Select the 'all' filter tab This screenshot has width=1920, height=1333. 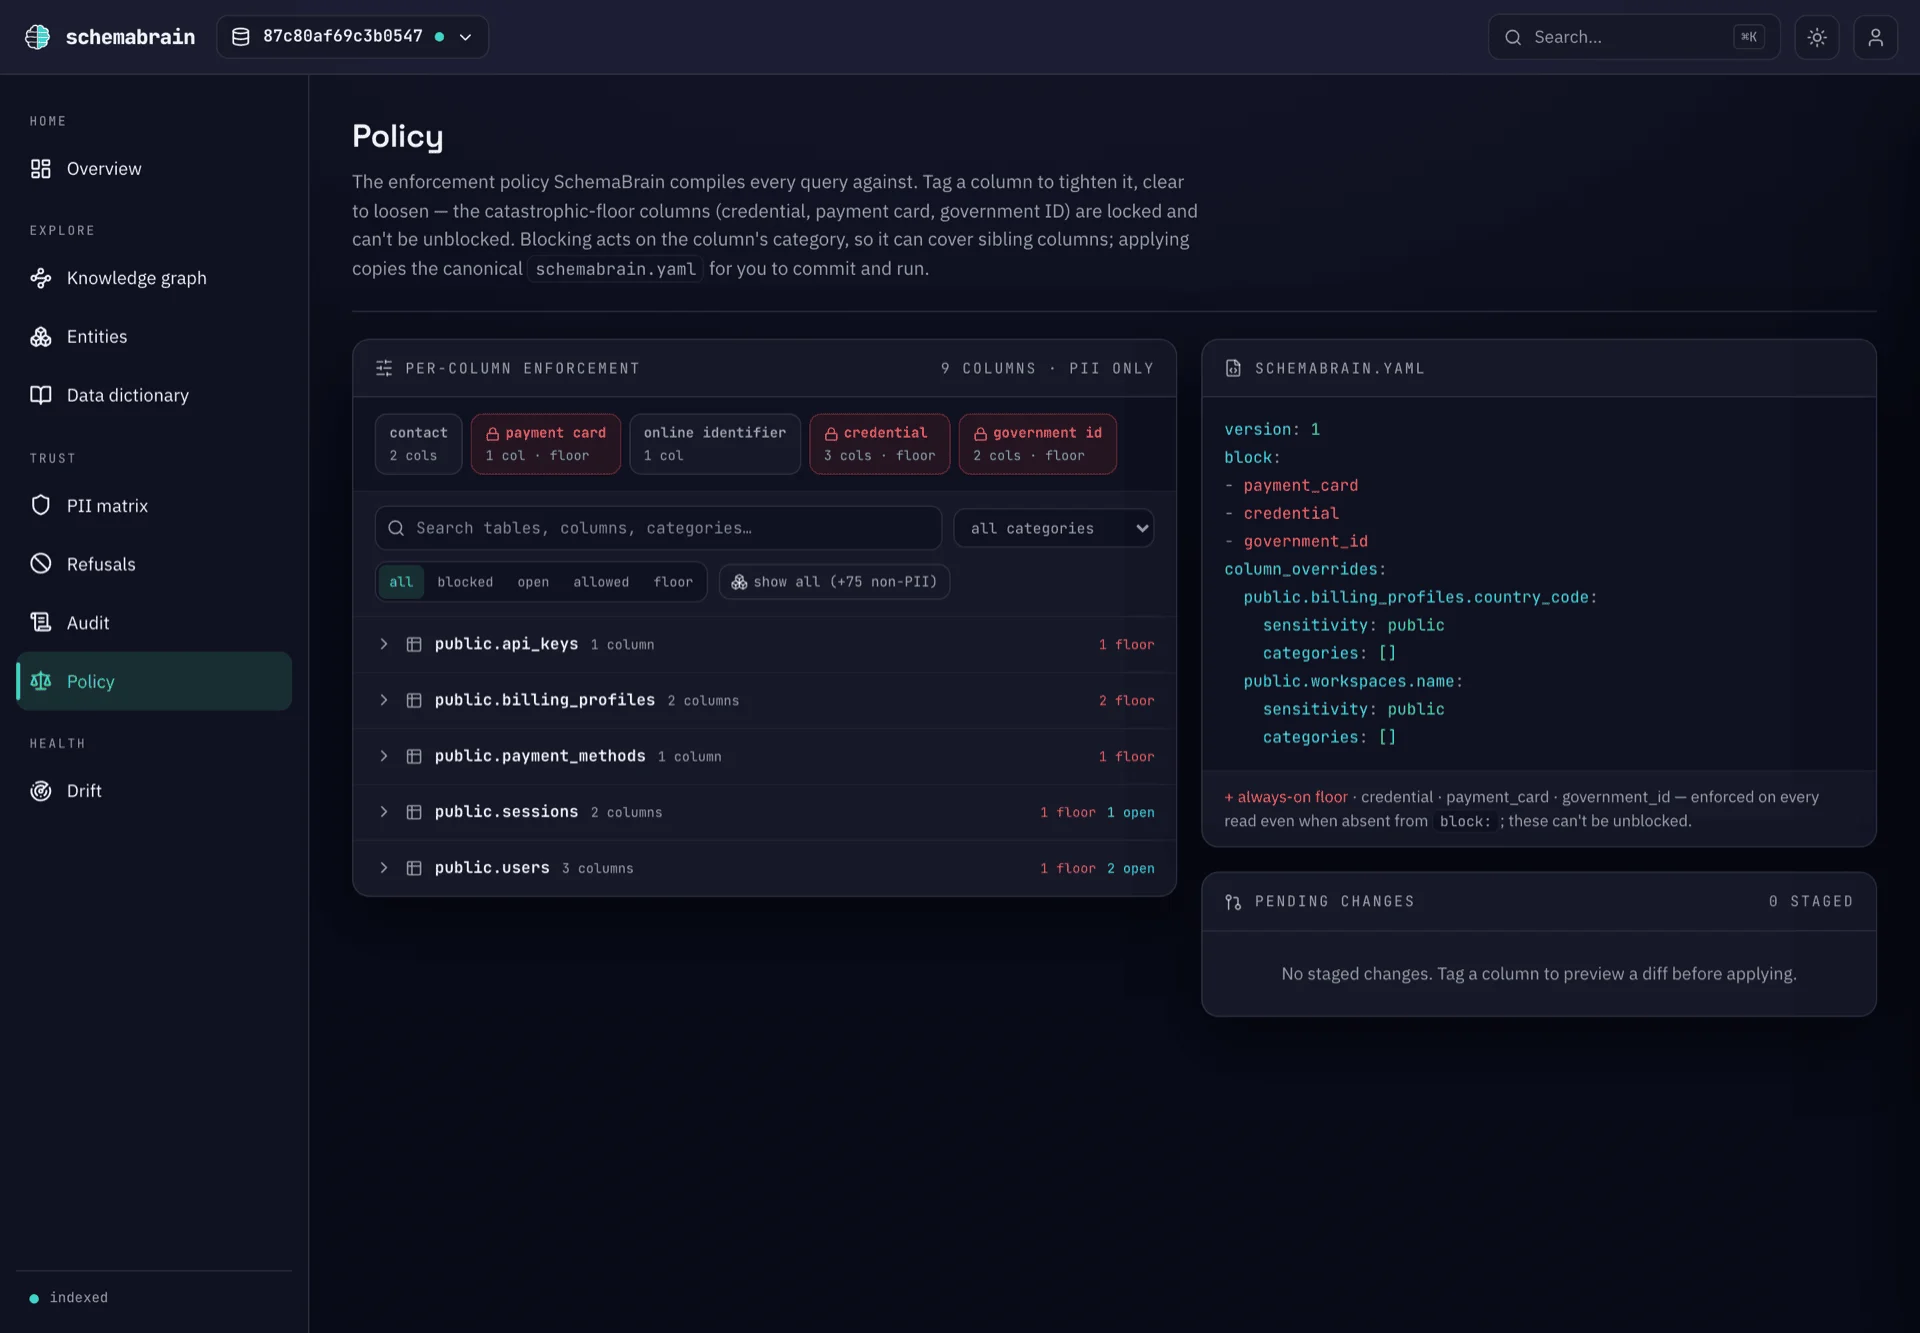coord(401,582)
